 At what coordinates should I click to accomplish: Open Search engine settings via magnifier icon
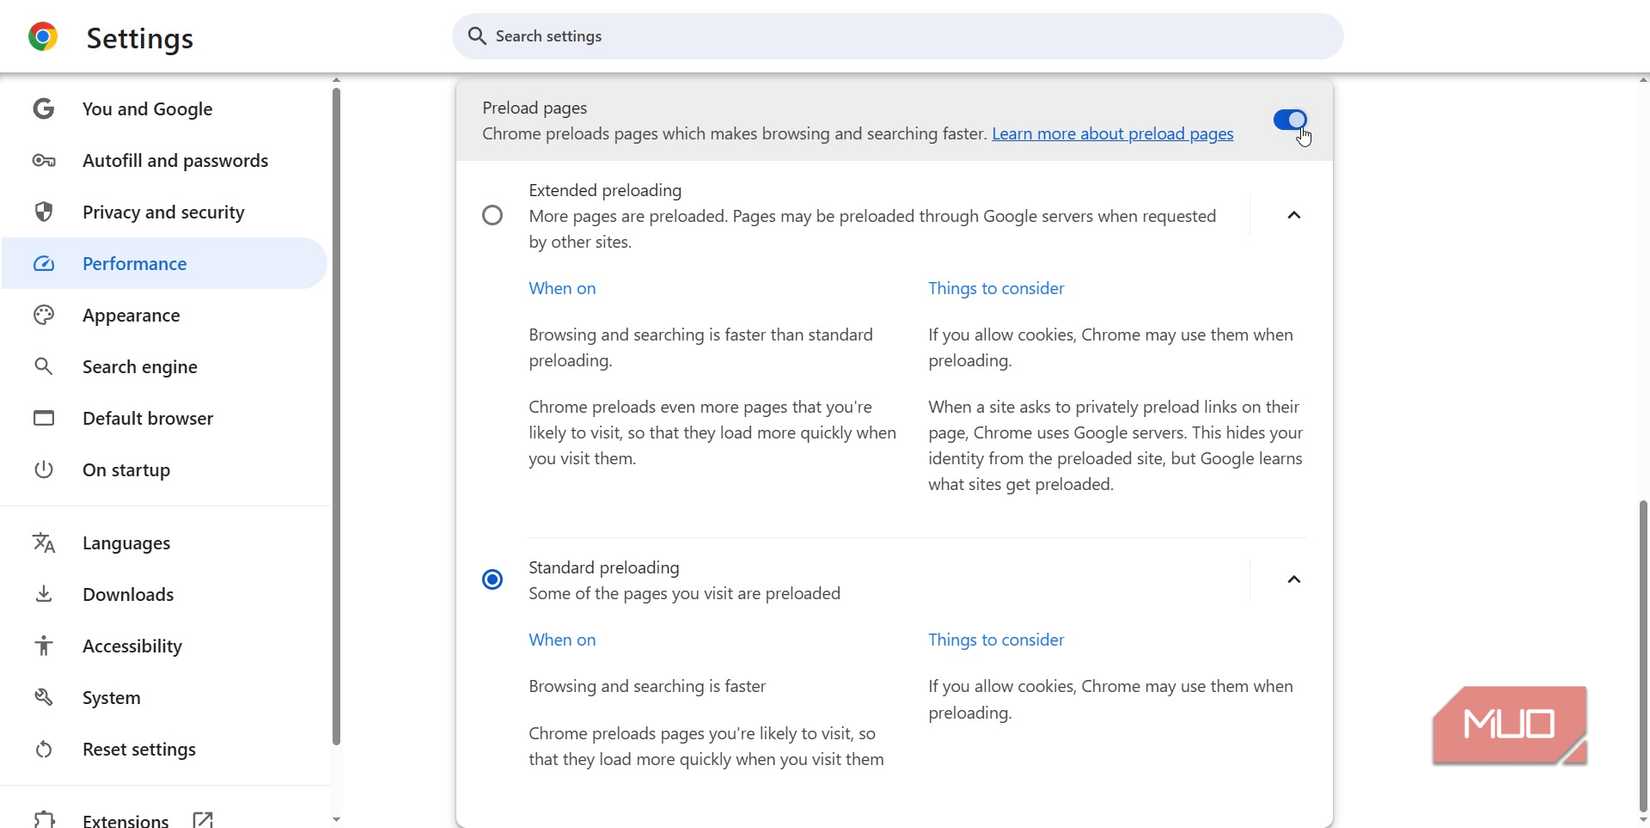point(44,366)
